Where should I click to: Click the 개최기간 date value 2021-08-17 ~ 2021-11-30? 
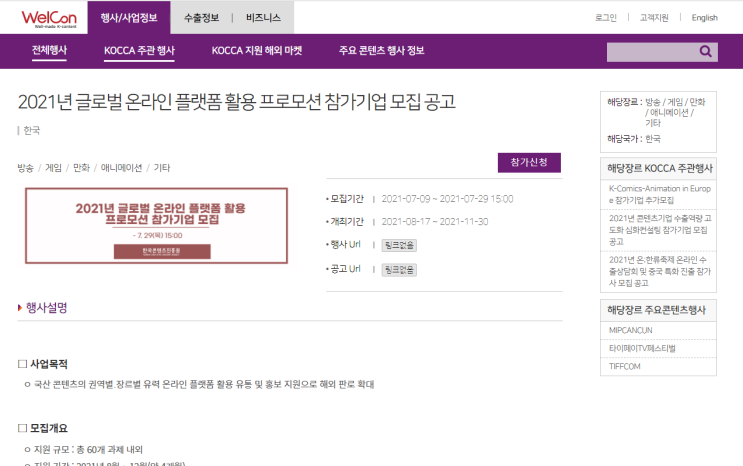point(435,221)
